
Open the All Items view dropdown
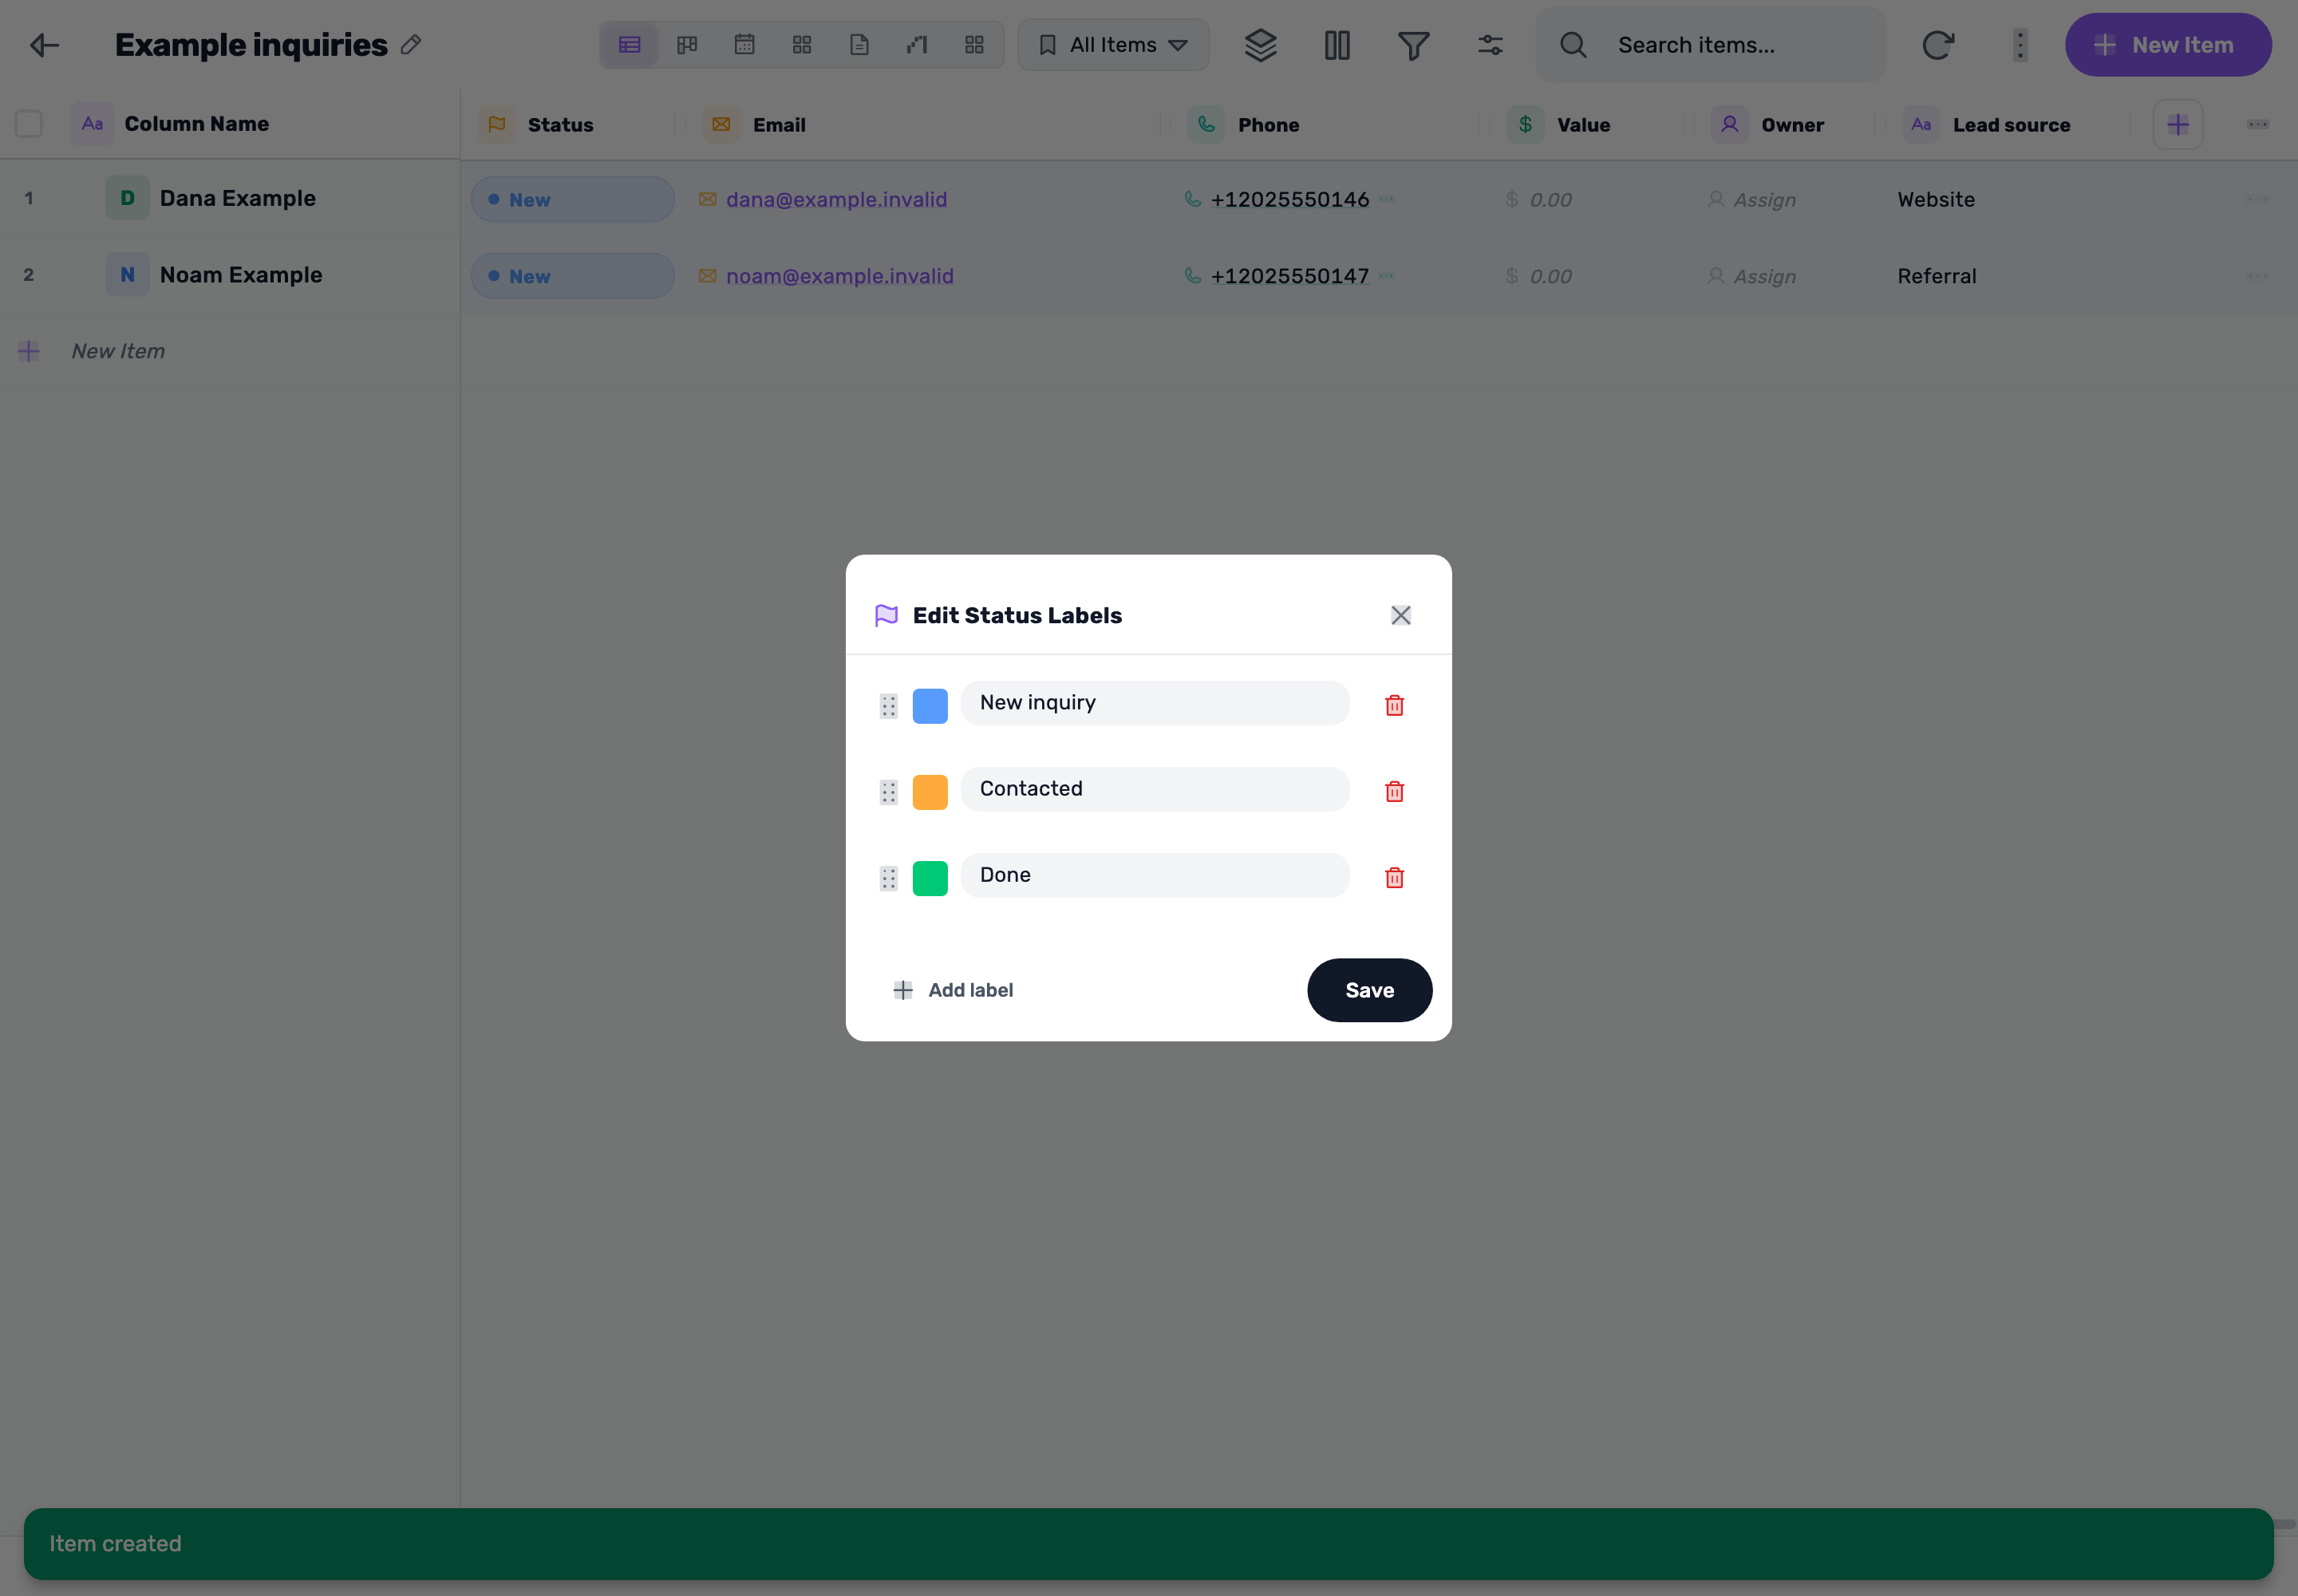point(1113,45)
